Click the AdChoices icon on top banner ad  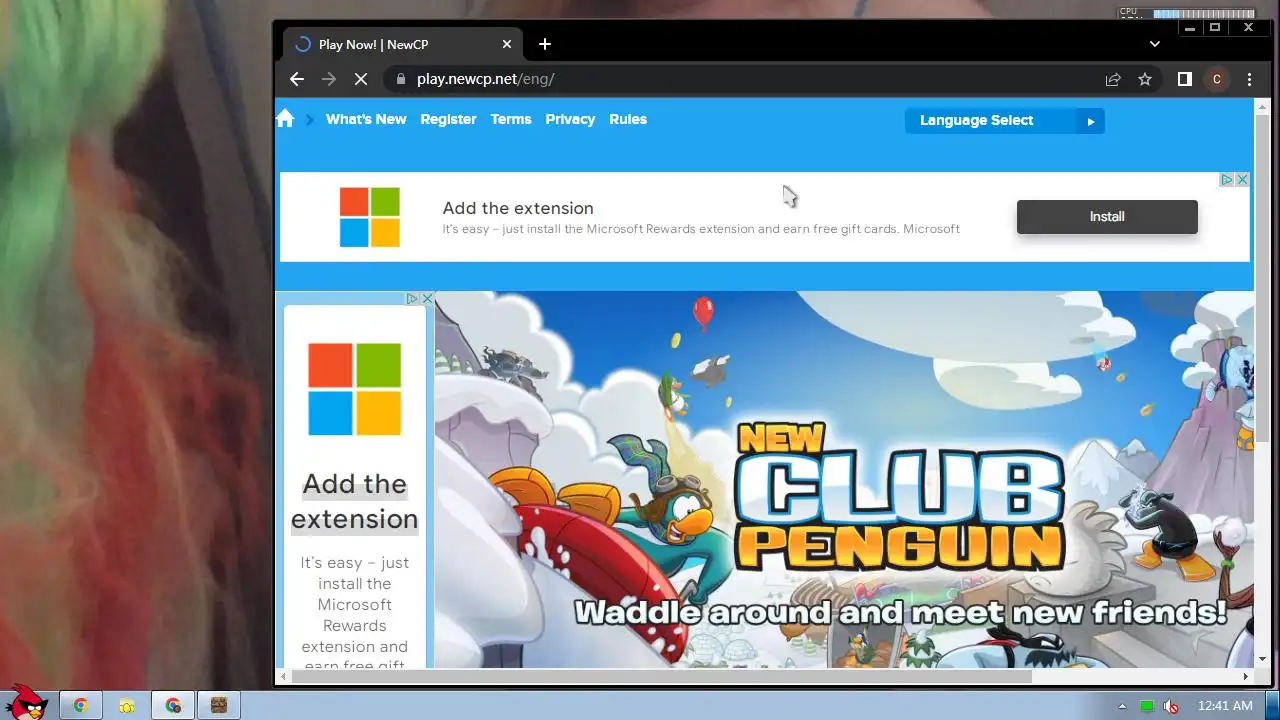pyautogui.click(x=1227, y=180)
